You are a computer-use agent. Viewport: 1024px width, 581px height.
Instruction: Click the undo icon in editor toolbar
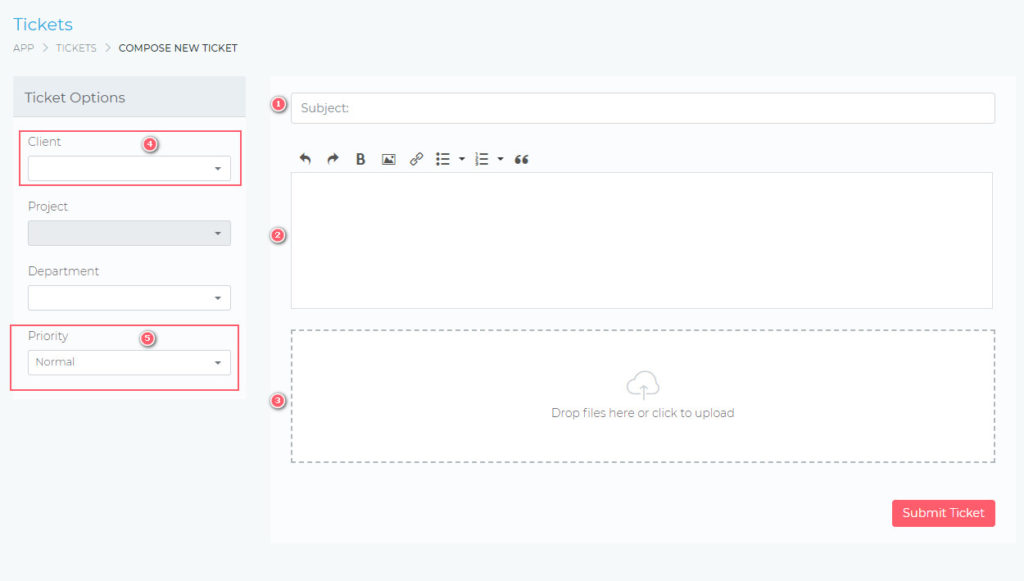(305, 158)
